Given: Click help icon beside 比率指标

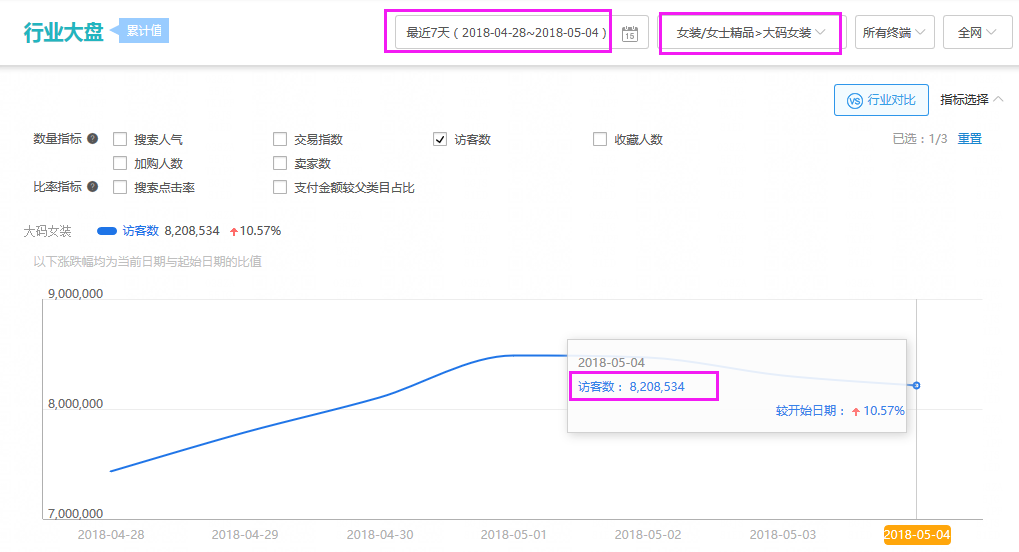Looking at the screenshot, I should tap(93, 187).
